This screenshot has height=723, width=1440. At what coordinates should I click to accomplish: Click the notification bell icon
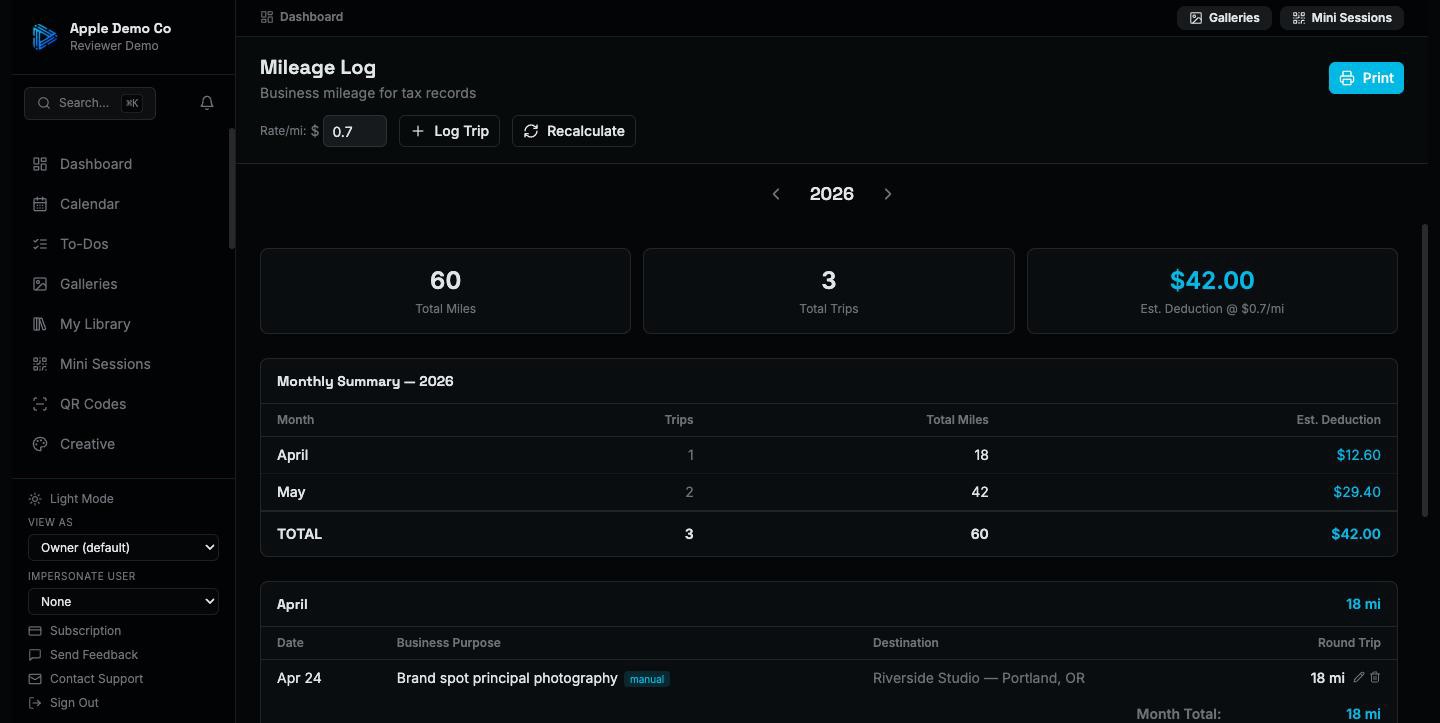(207, 103)
